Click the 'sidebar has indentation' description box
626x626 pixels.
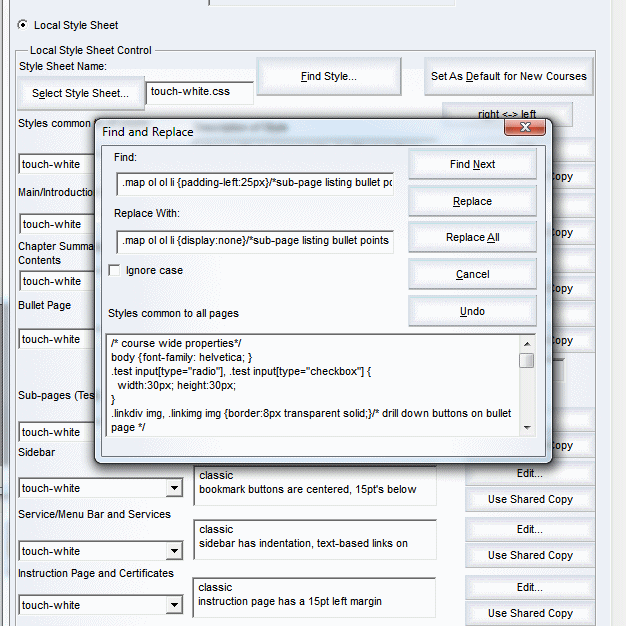click(315, 539)
